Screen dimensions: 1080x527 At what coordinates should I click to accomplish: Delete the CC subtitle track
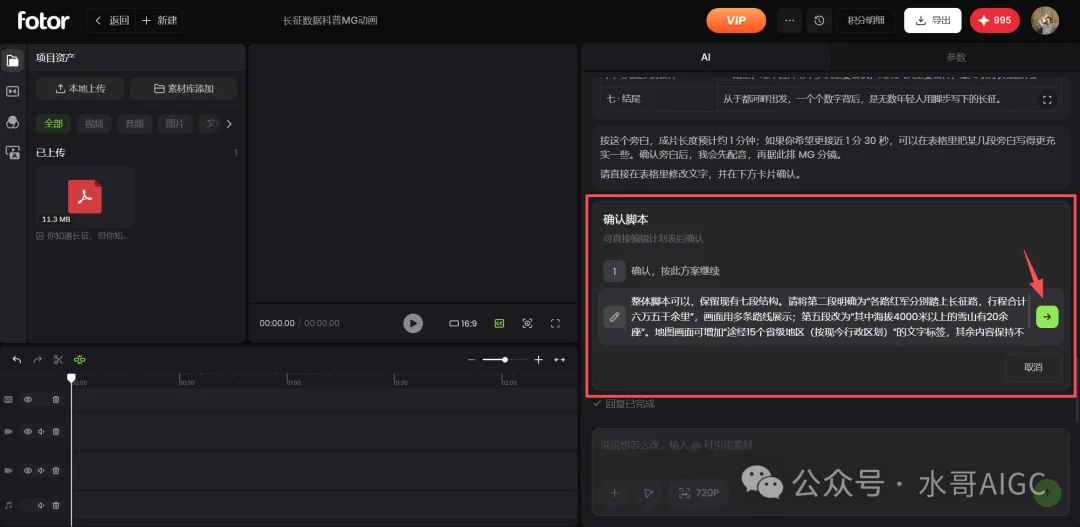tap(56, 400)
